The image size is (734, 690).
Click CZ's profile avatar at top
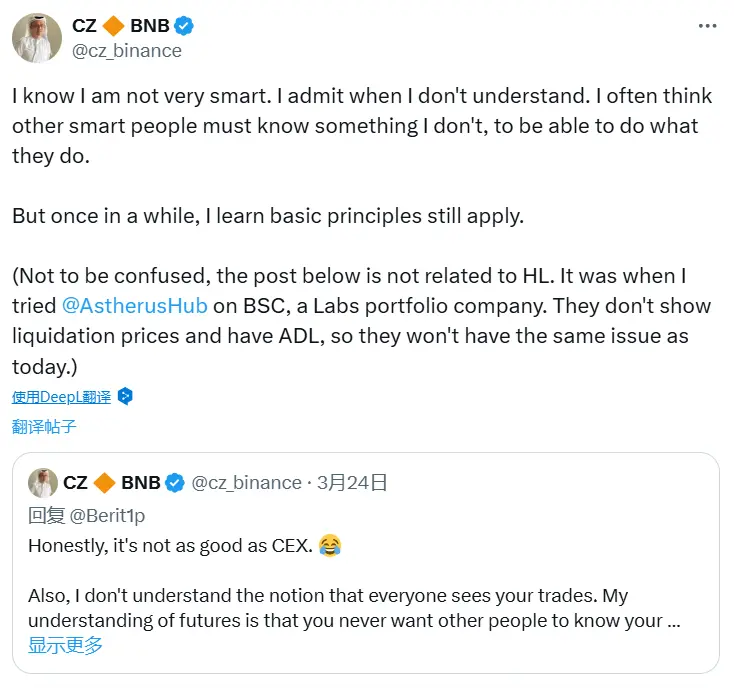point(36,38)
